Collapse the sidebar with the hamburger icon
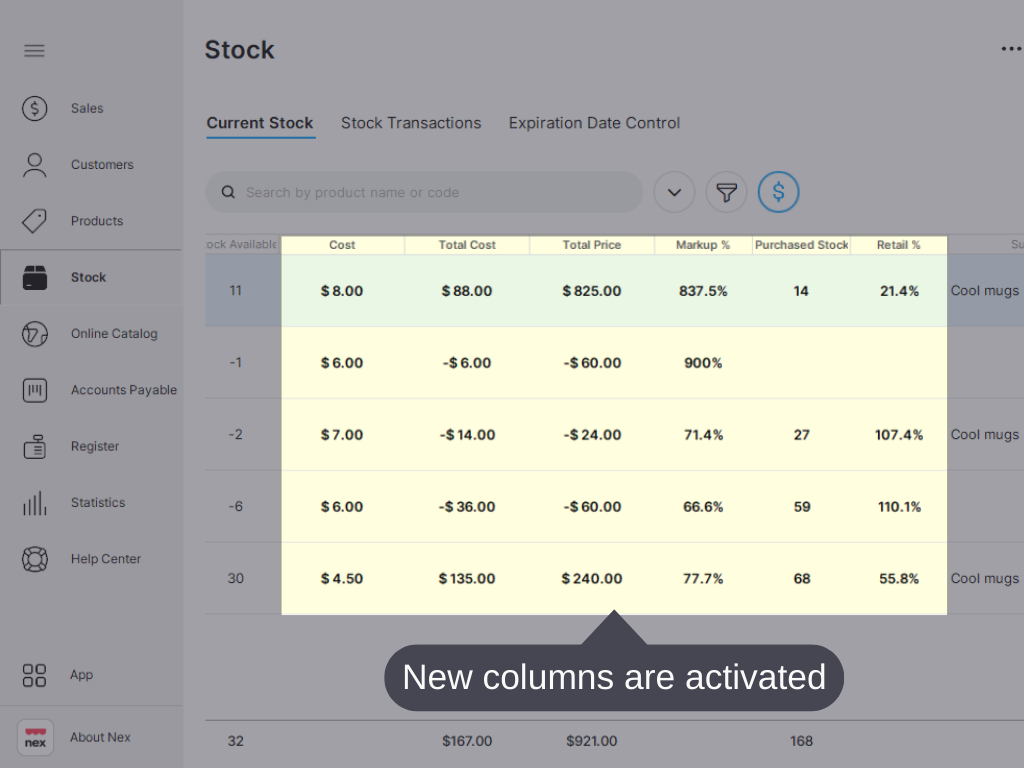1024x768 pixels. point(34,50)
